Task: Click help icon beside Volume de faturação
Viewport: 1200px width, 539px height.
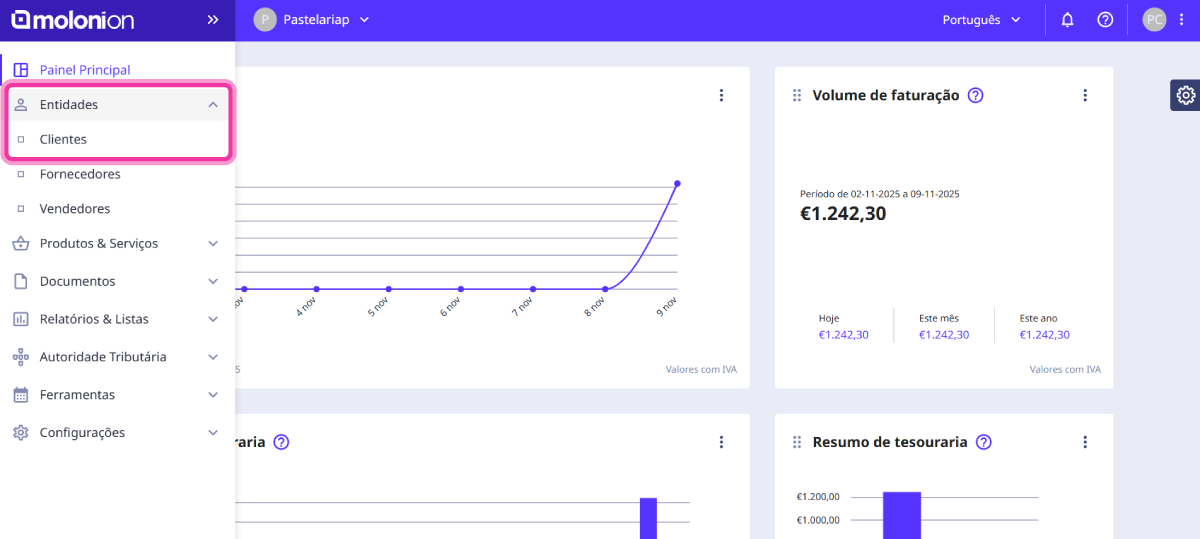Action: (976, 95)
